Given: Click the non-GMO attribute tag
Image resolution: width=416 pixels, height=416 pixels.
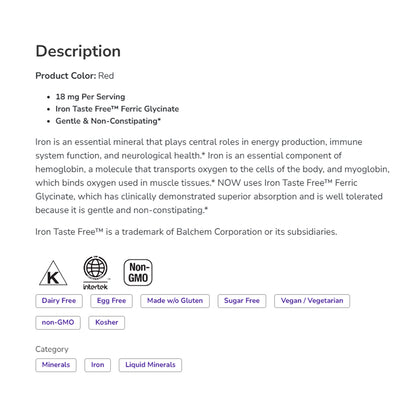Looking at the screenshot, I should pos(58,323).
